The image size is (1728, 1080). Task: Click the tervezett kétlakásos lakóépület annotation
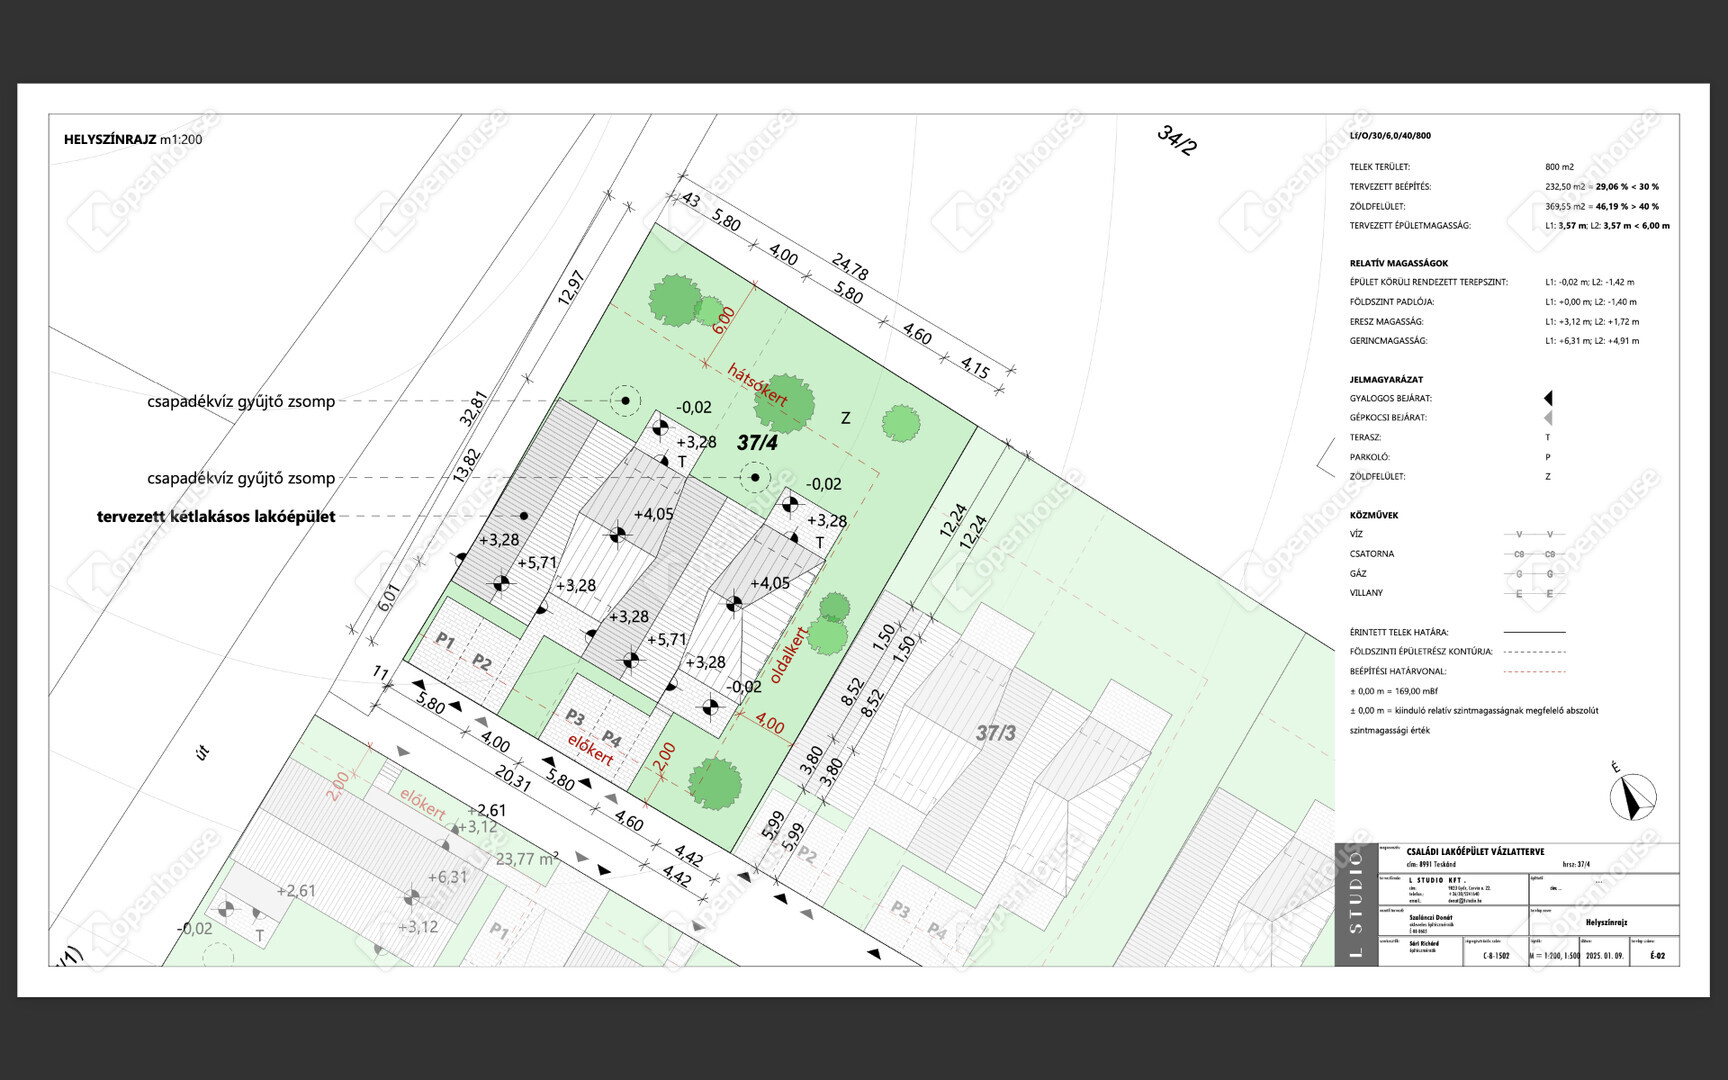click(216, 517)
